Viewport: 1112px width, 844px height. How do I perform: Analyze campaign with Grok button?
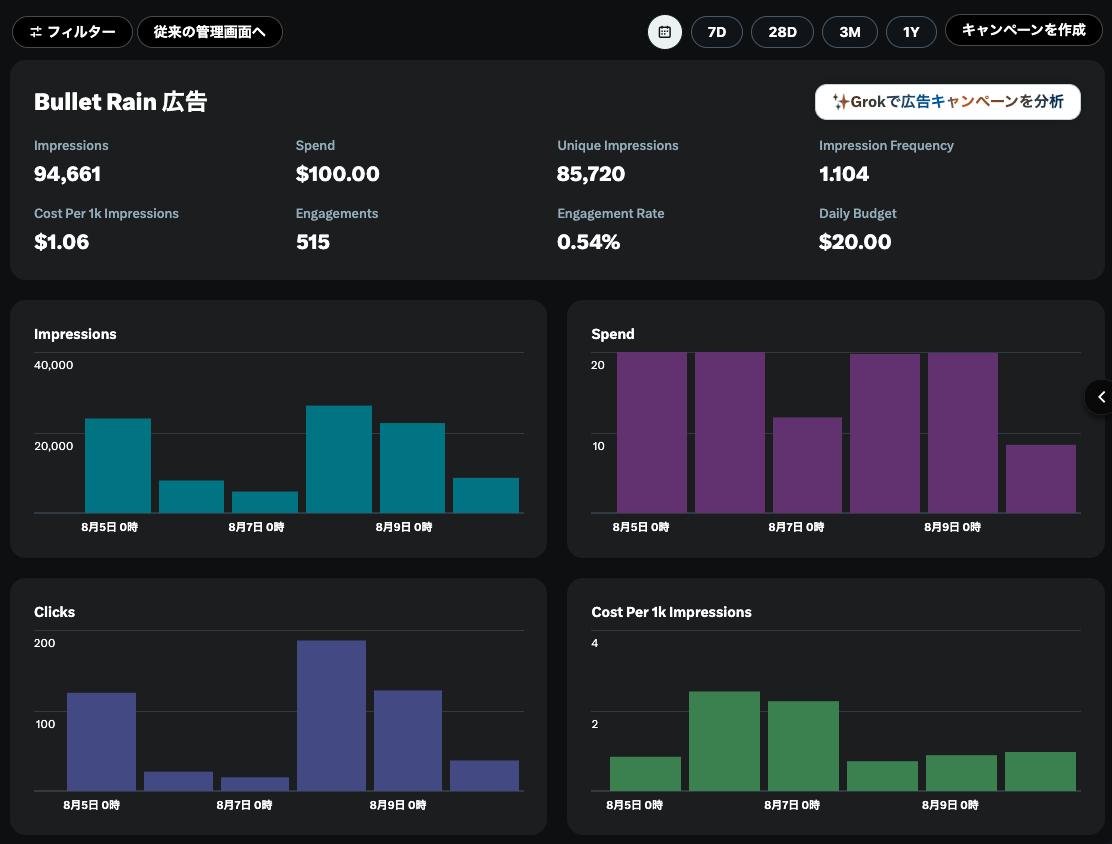coord(947,102)
